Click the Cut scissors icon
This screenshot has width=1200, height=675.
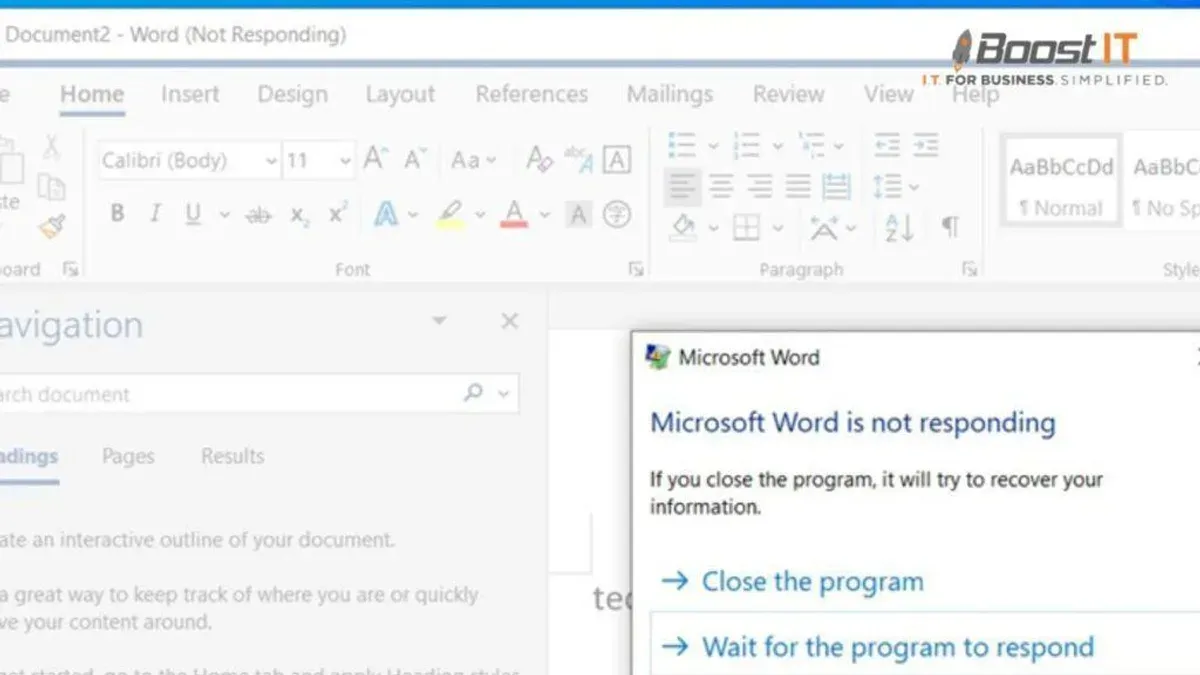tap(51, 147)
